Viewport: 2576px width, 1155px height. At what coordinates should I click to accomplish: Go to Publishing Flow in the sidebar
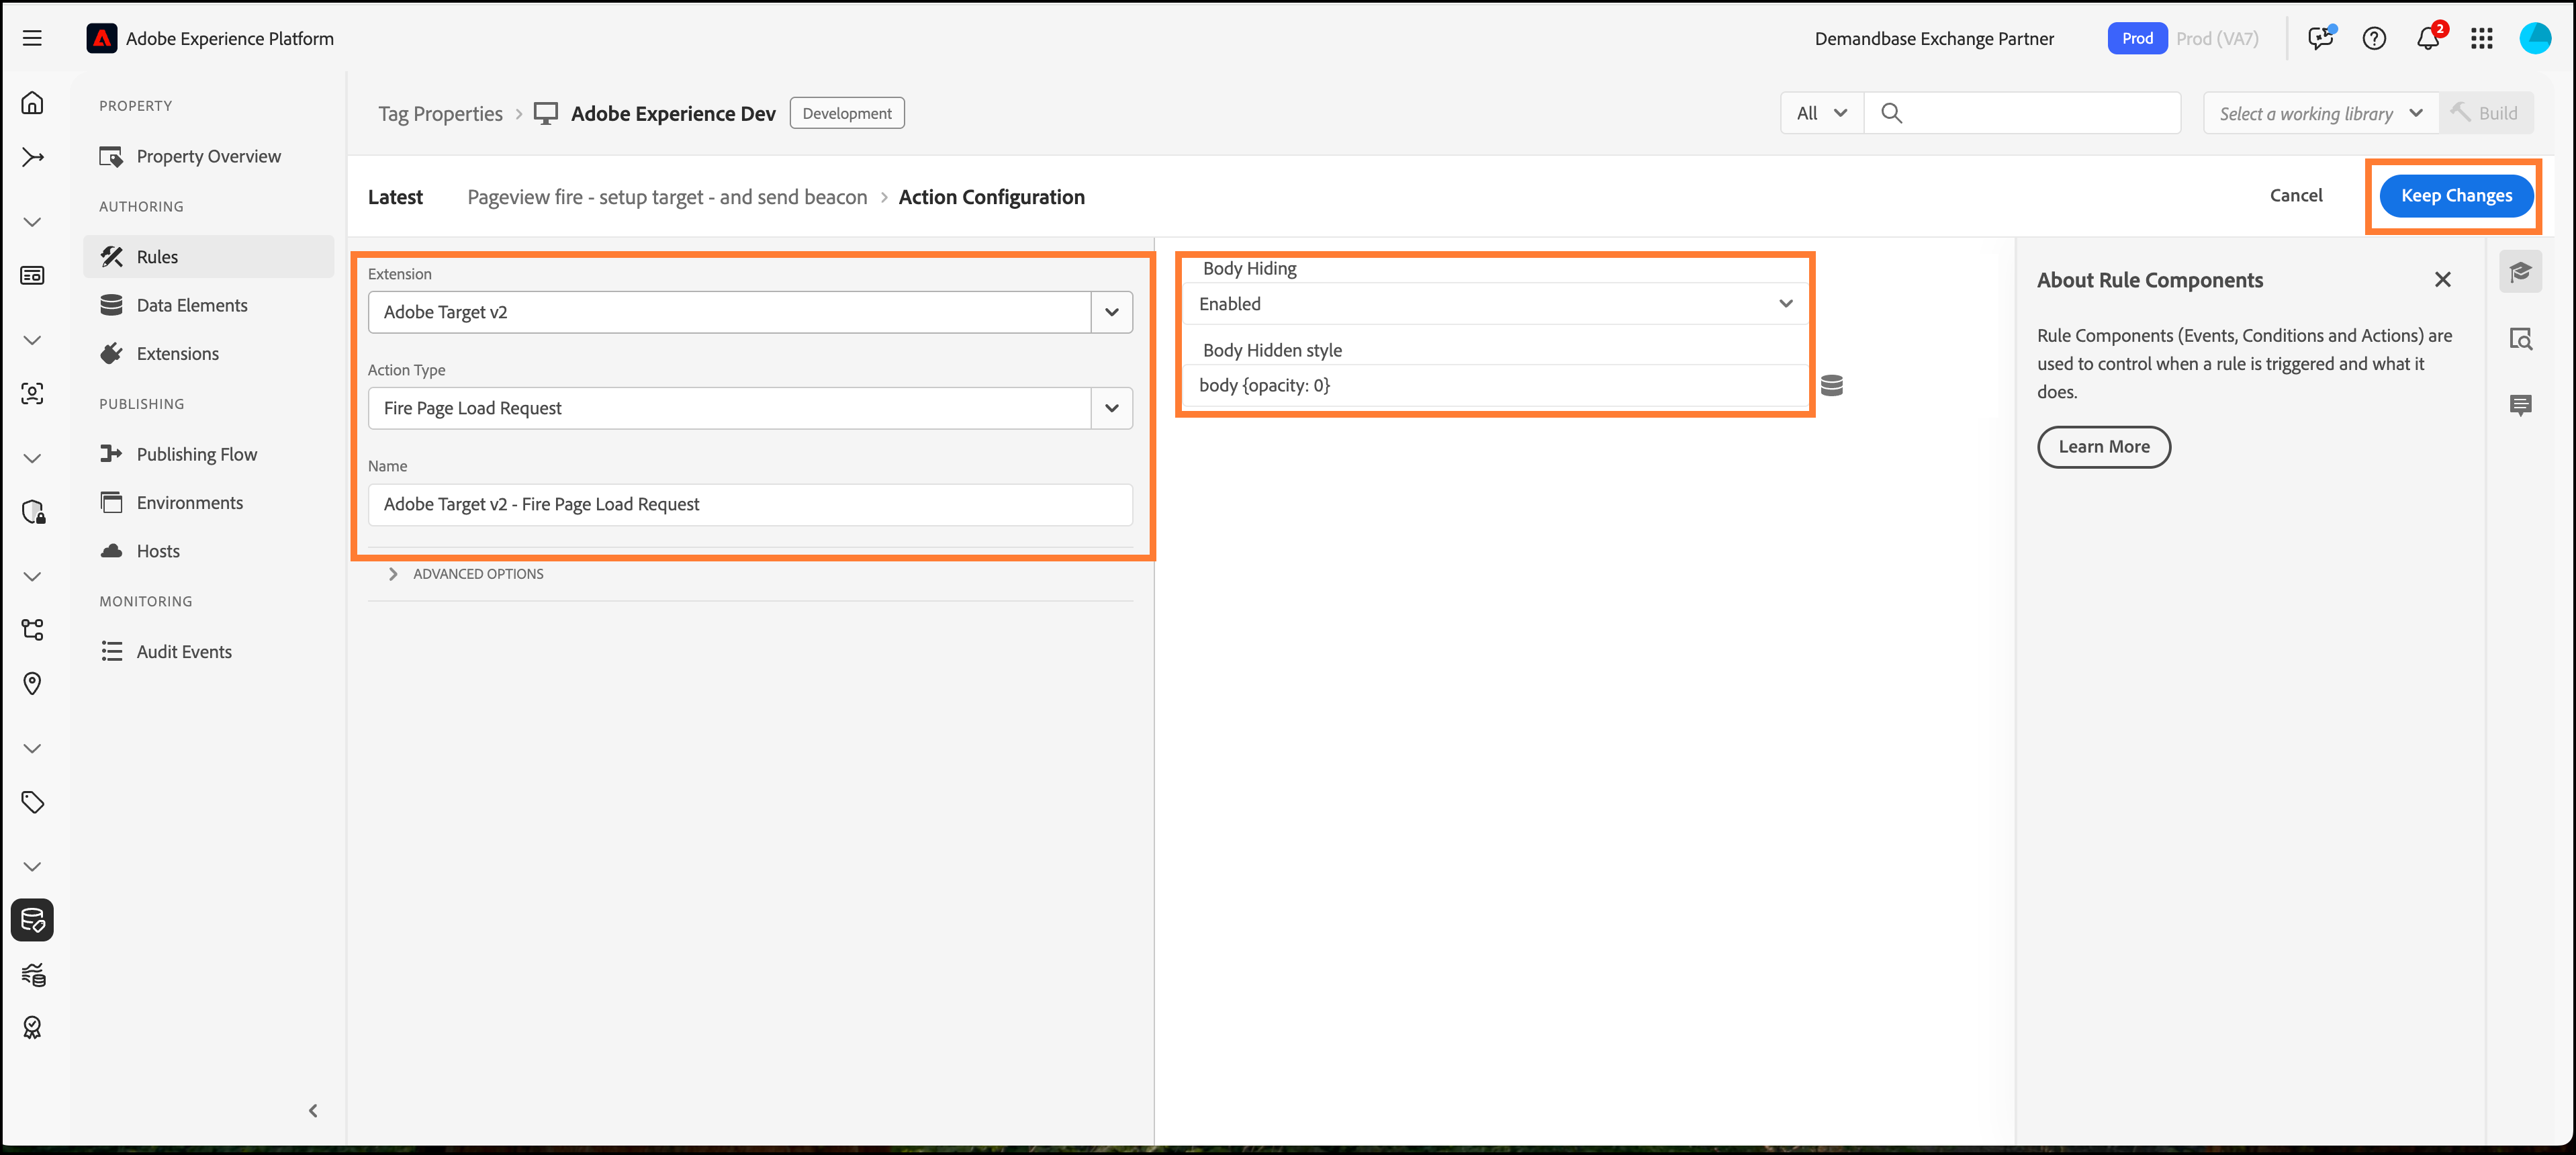point(196,454)
